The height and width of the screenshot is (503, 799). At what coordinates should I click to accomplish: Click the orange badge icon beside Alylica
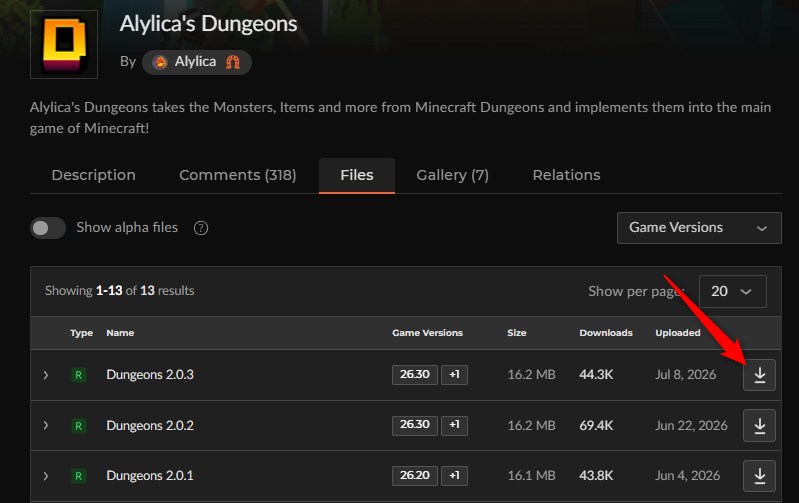[233, 62]
